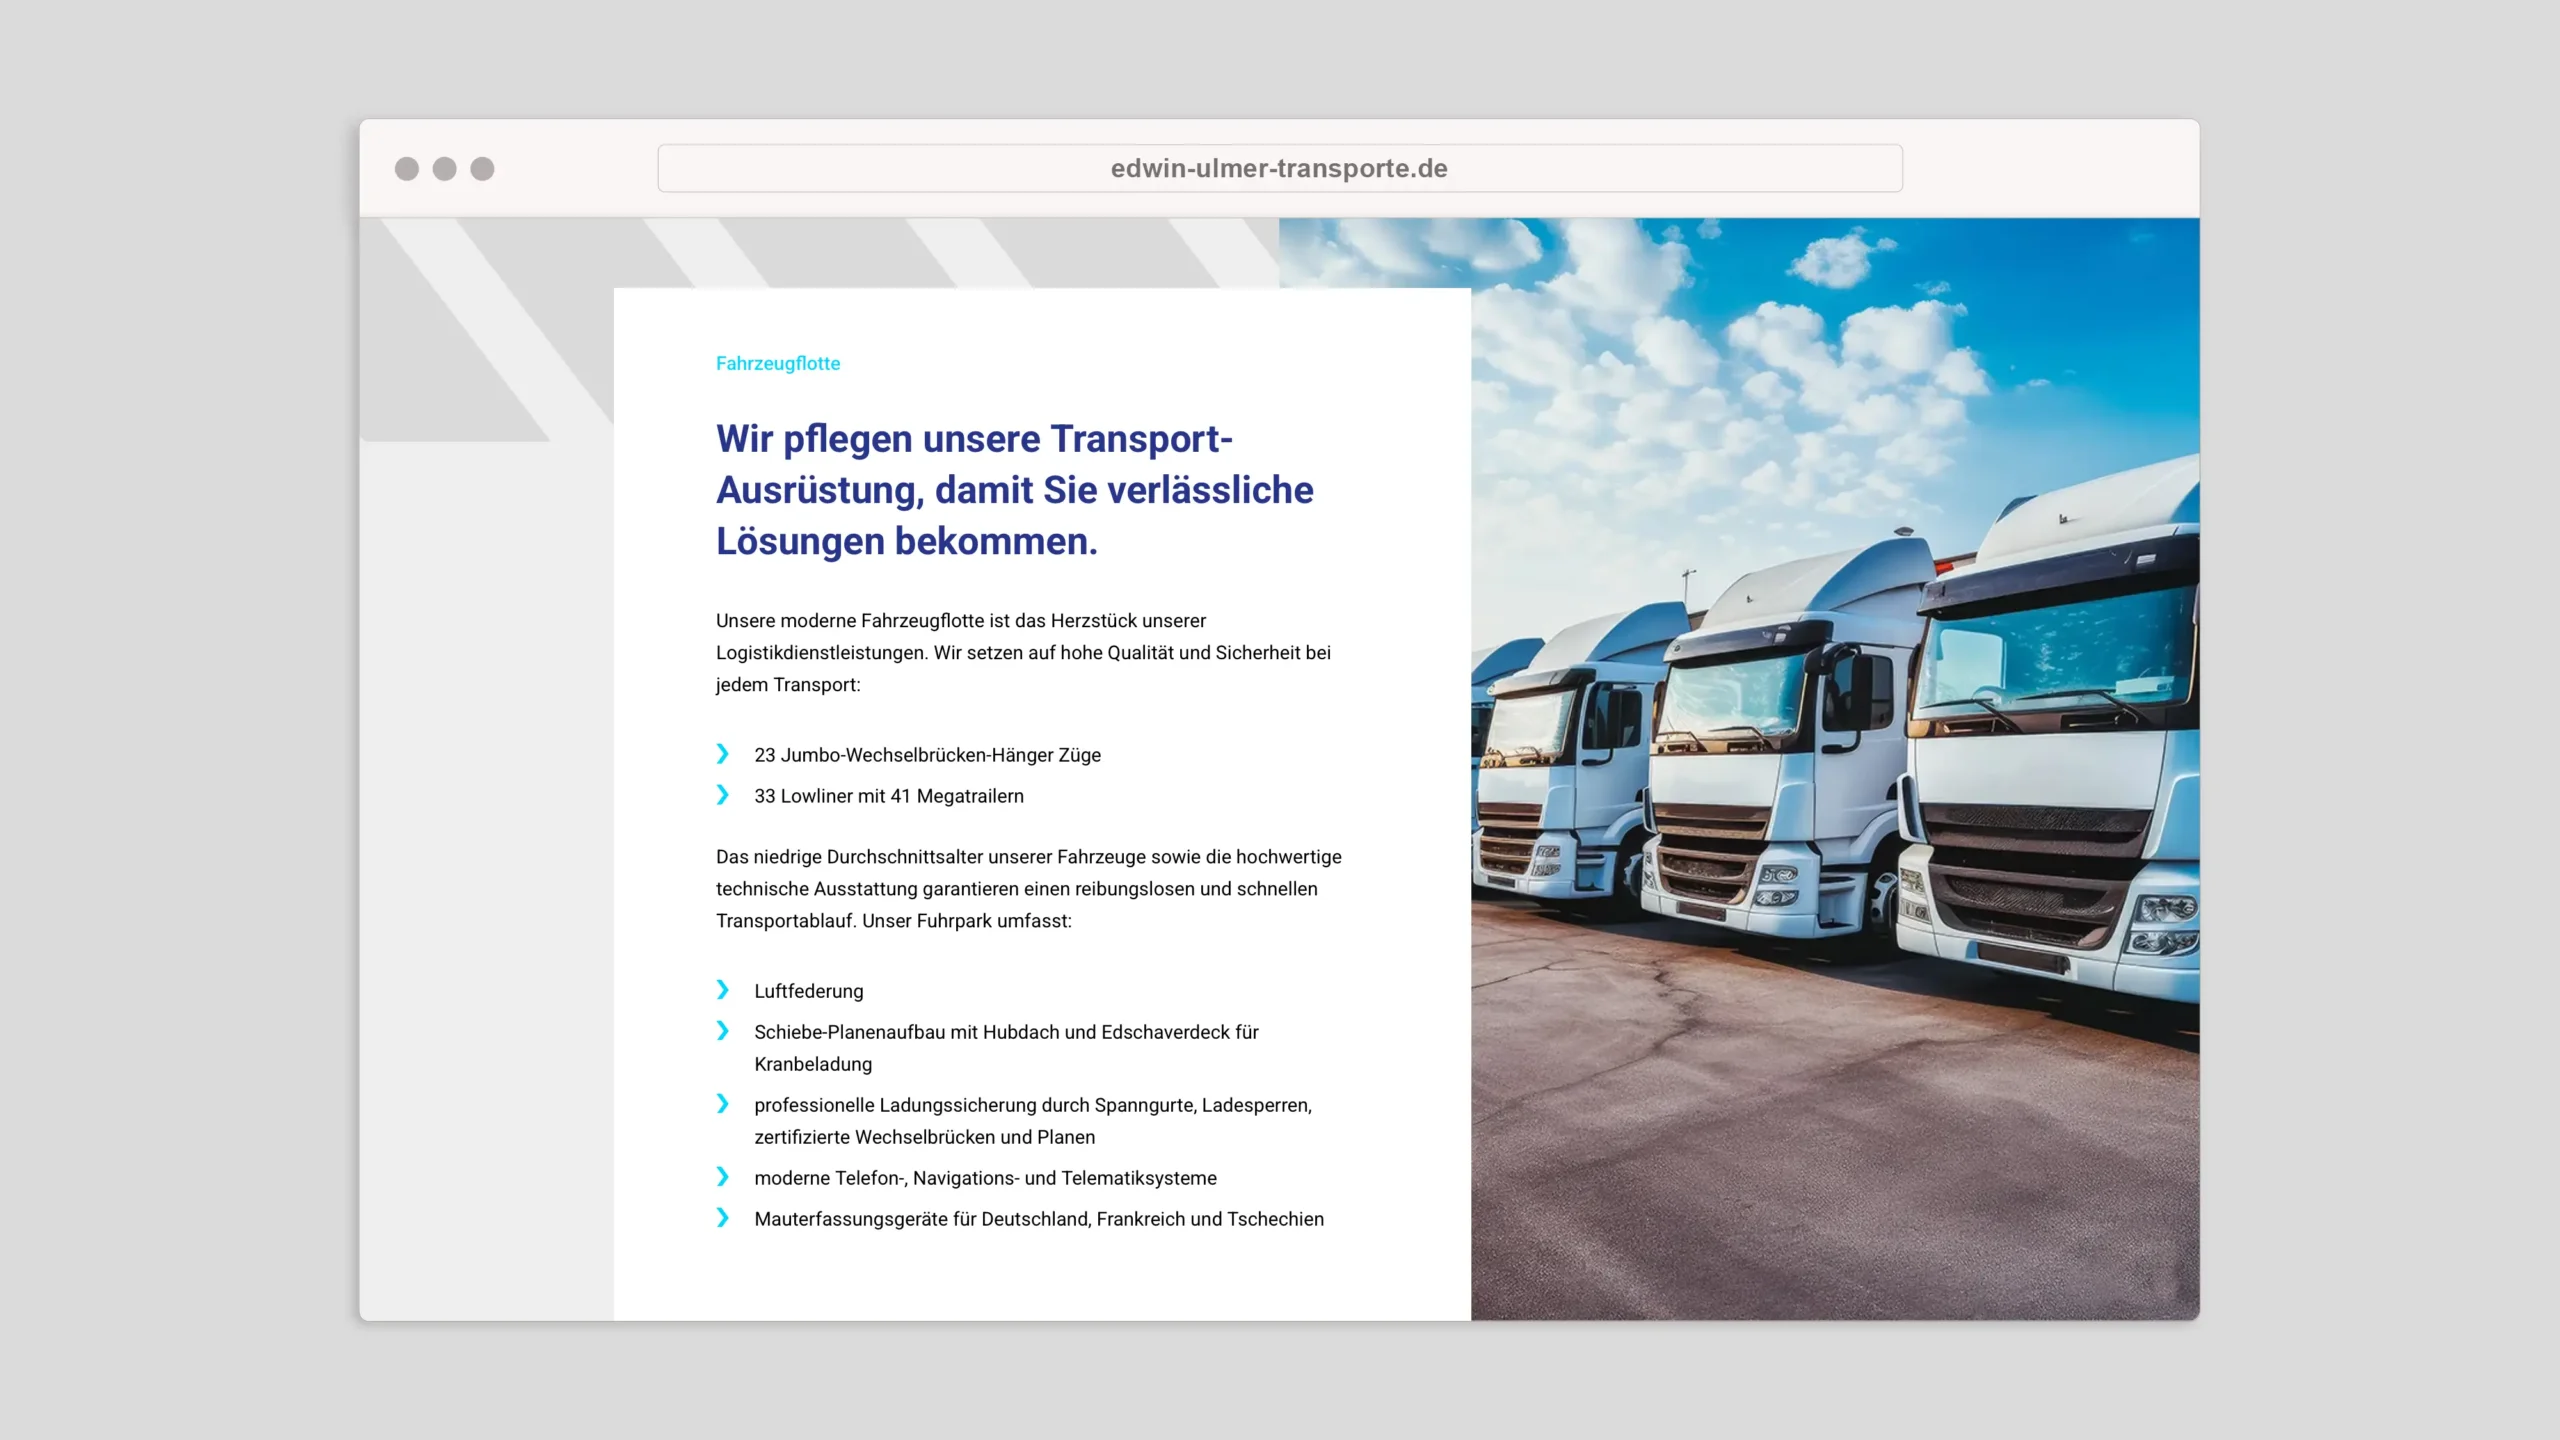Image resolution: width=2560 pixels, height=1440 pixels.
Task: Click the moderne Telefon-, Navigations- list text
Action: pos(985,1178)
